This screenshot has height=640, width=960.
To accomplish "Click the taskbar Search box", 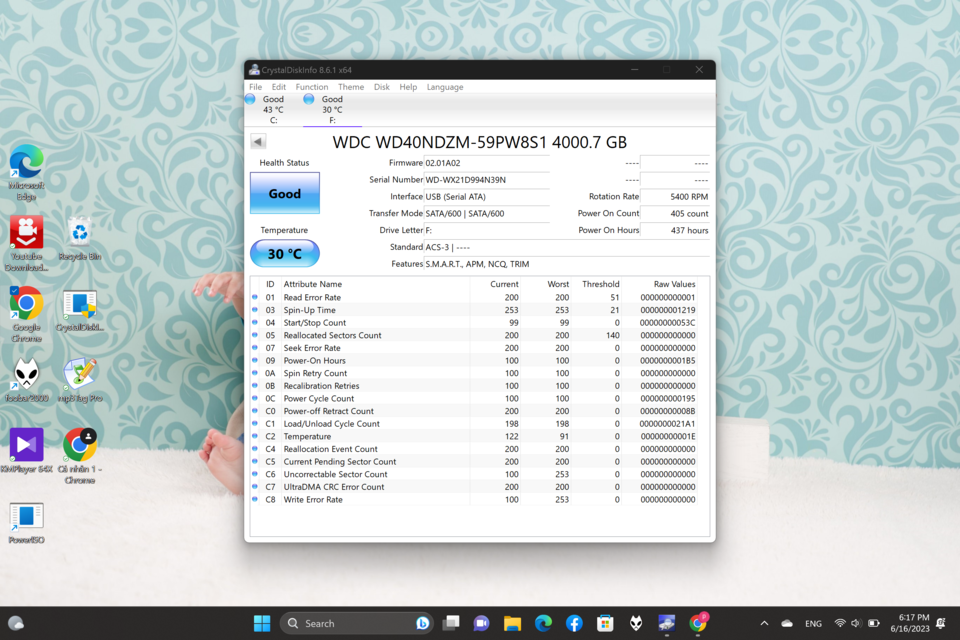I will 356,623.
